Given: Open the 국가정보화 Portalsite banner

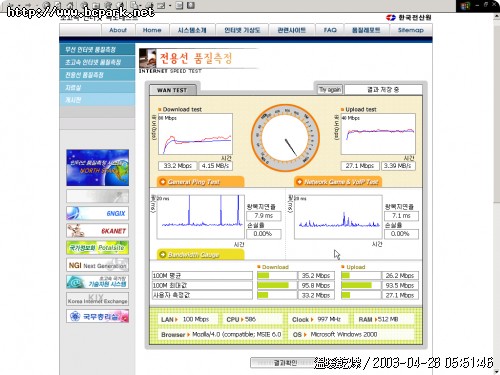Looking at the screenshot, I should [x=97, y=248].
